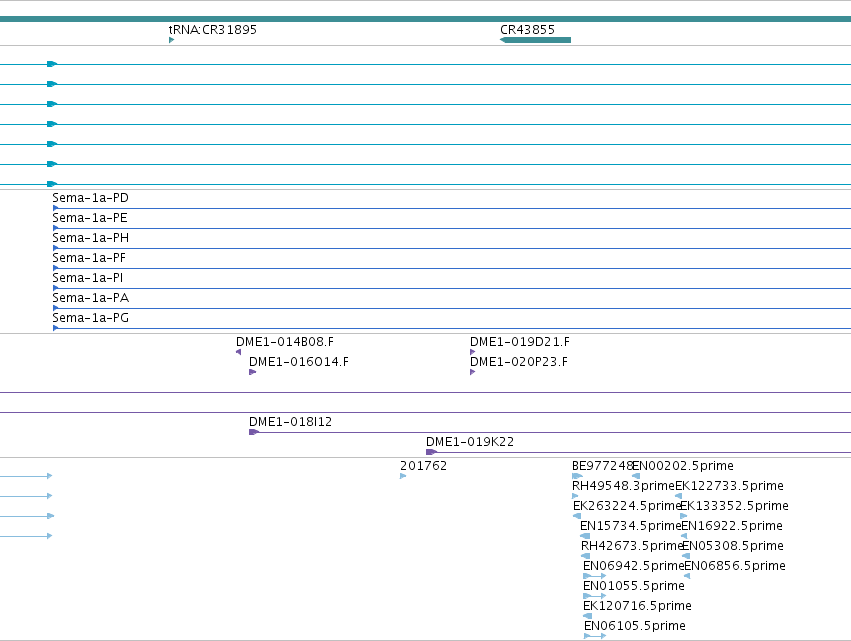Click the 201762 arrow glyph
Viewport: 851px width, 641px height.
[403, 477]
